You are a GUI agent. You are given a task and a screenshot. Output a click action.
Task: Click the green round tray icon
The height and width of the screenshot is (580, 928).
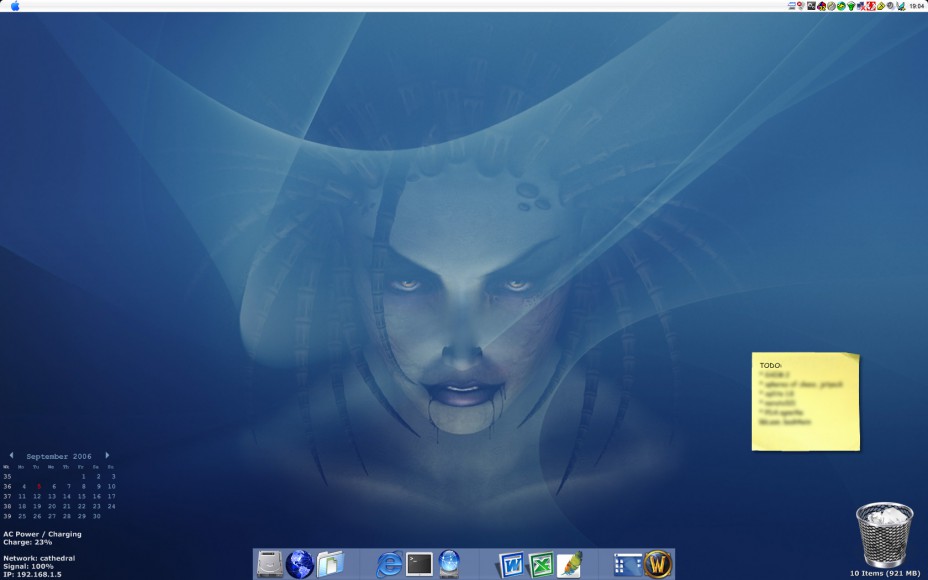(x=841, y=6)
